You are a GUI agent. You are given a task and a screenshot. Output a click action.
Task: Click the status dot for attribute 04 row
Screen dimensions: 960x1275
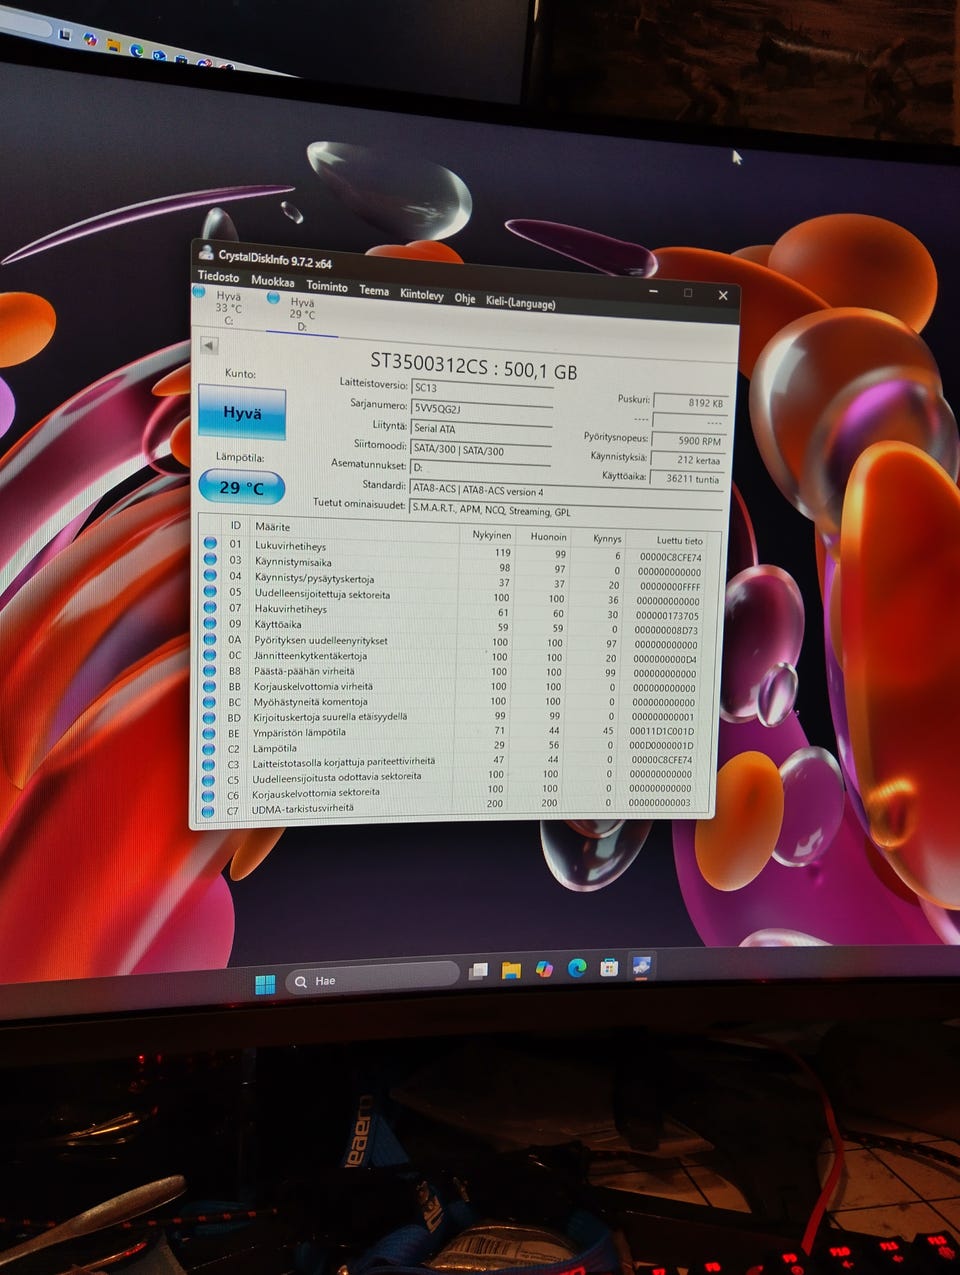[x=210, y=575]
